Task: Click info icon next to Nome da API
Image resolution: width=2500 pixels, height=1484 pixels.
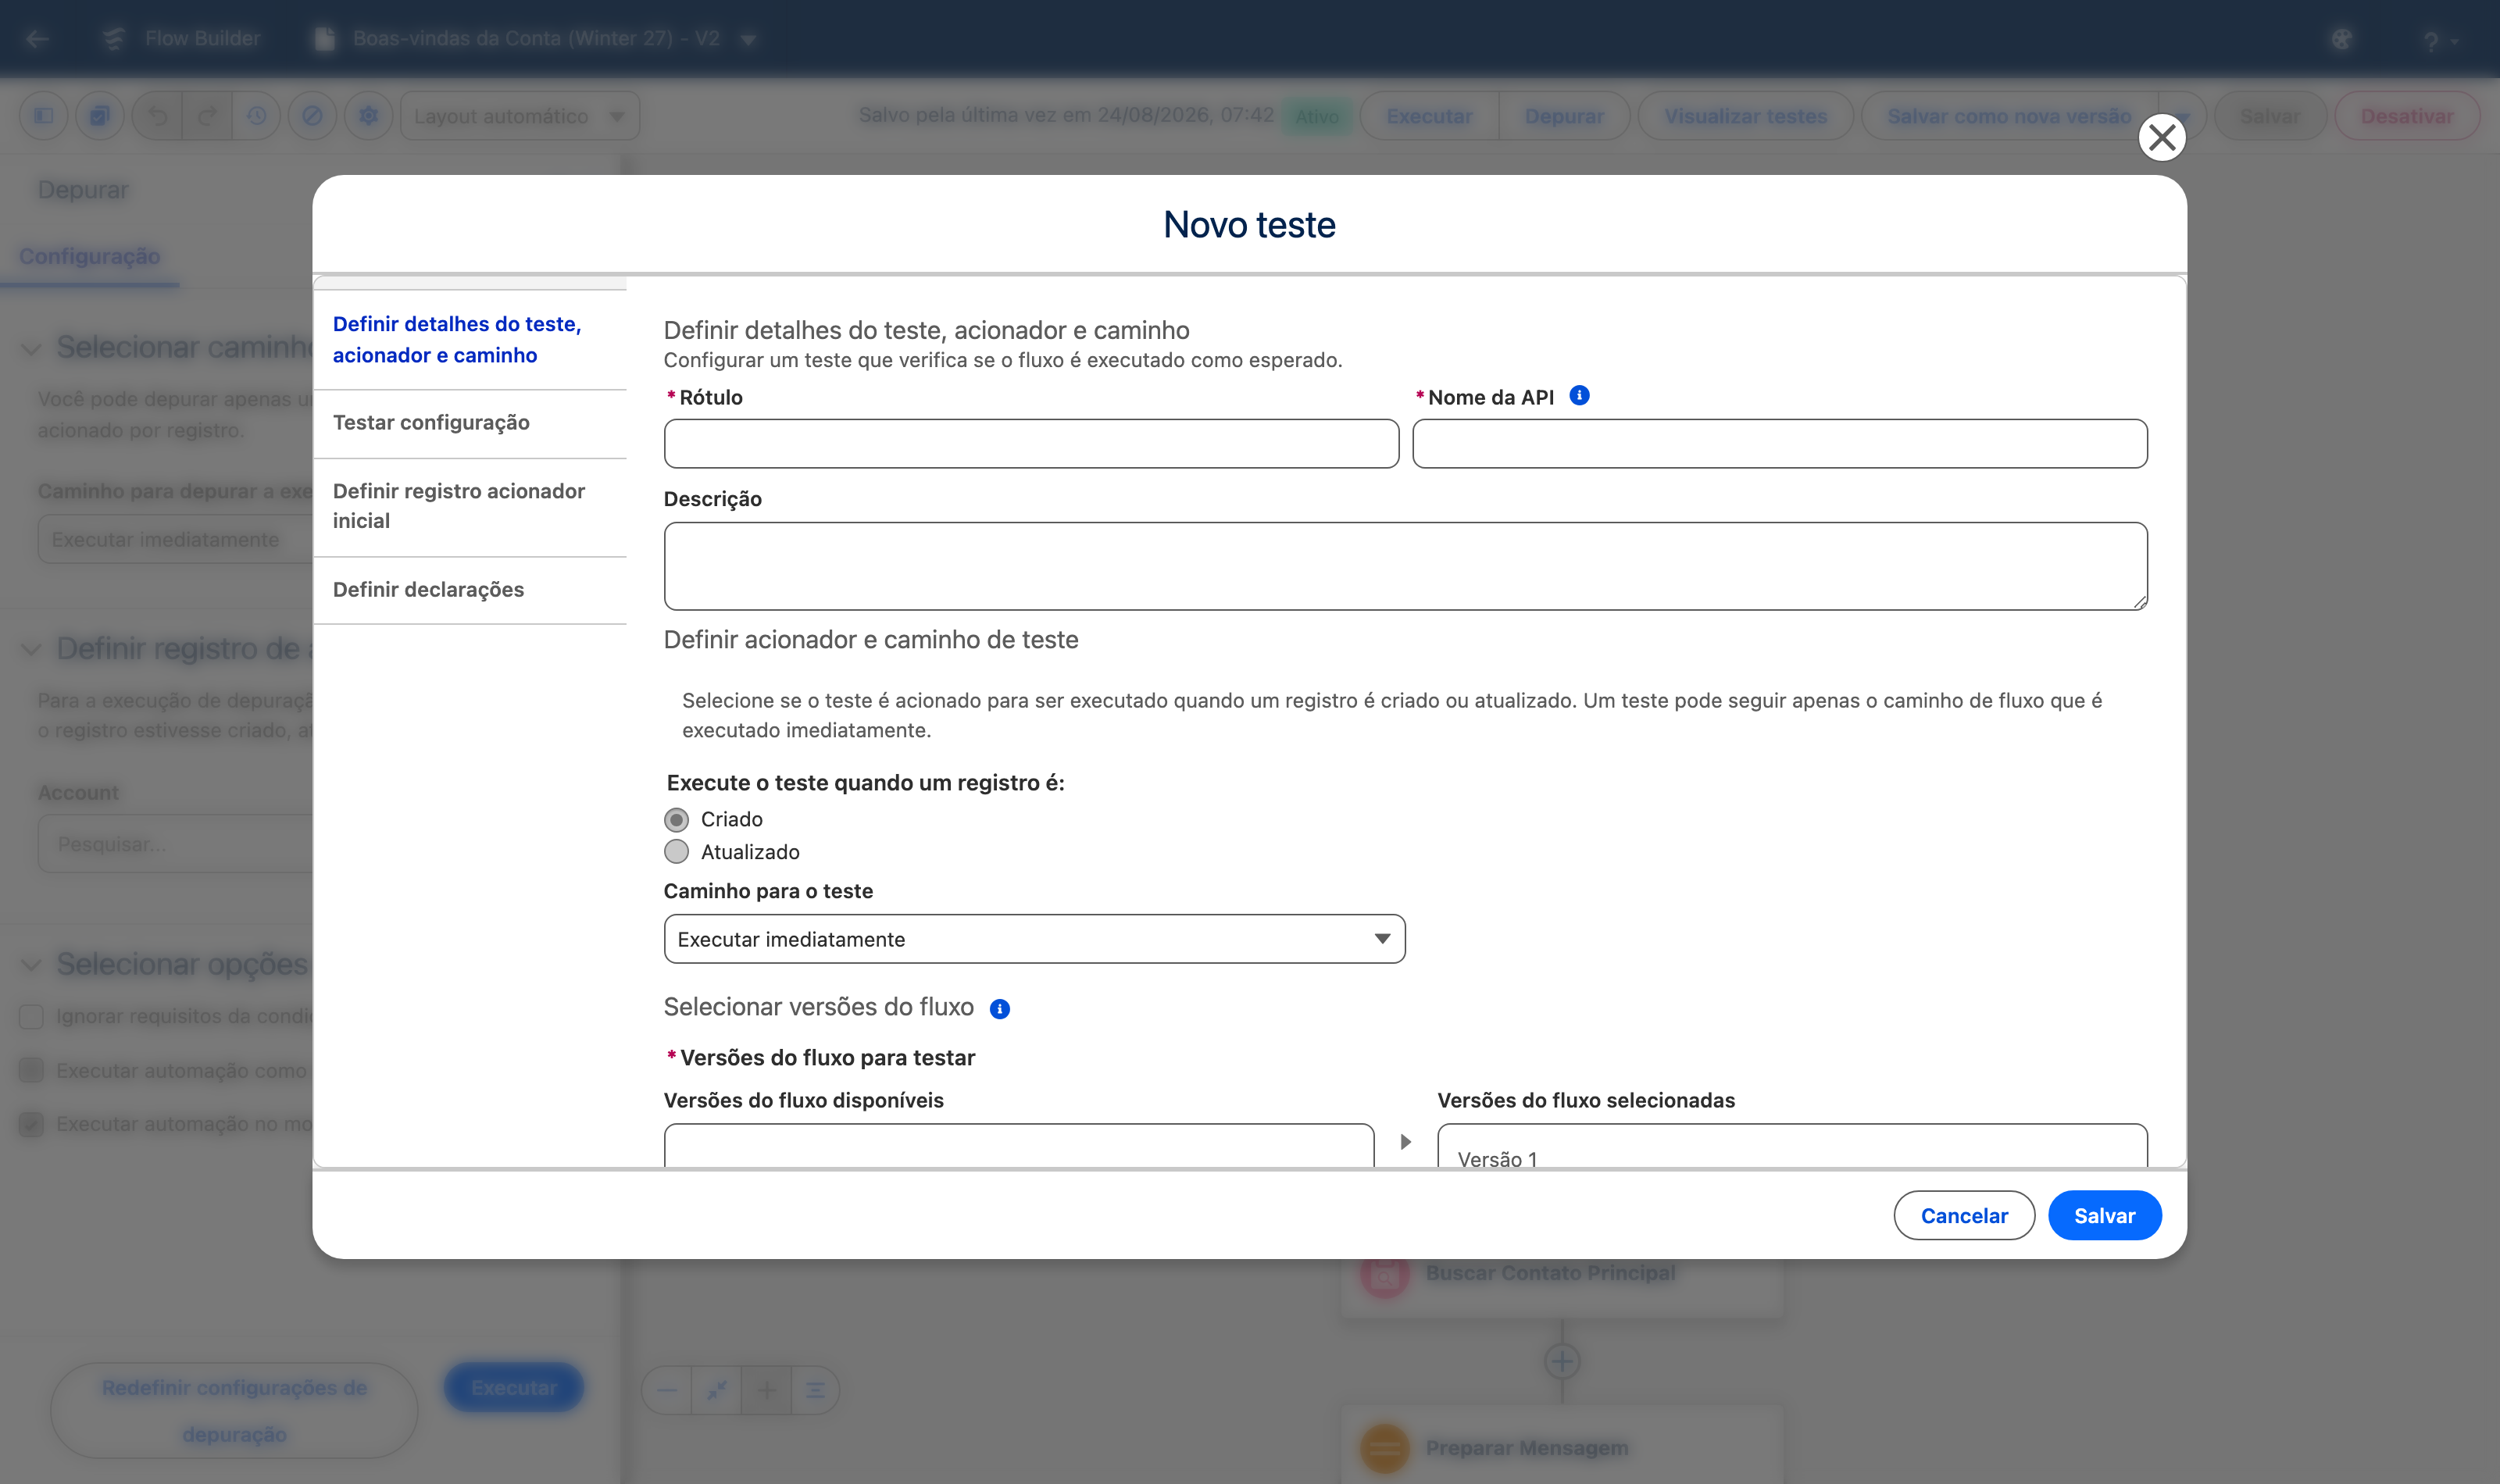Action: pyautogui.click(x=1579, y=396)
